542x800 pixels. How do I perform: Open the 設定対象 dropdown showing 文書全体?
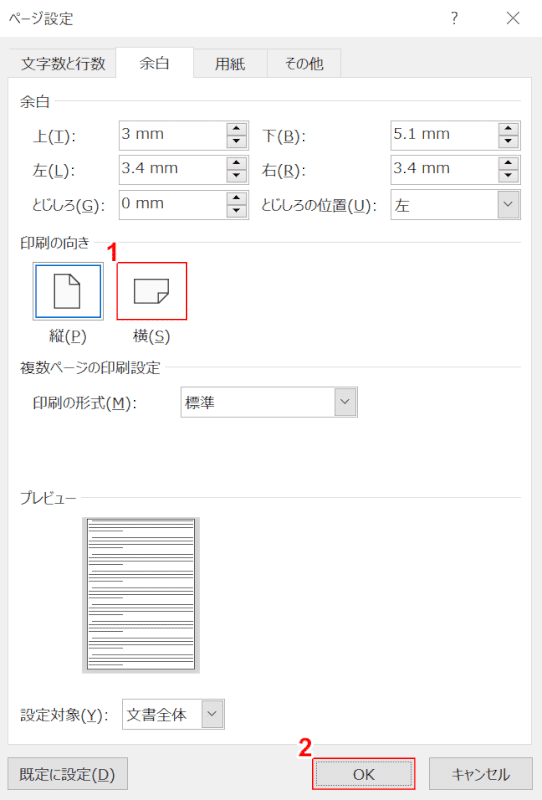click(x=173, y=714)
